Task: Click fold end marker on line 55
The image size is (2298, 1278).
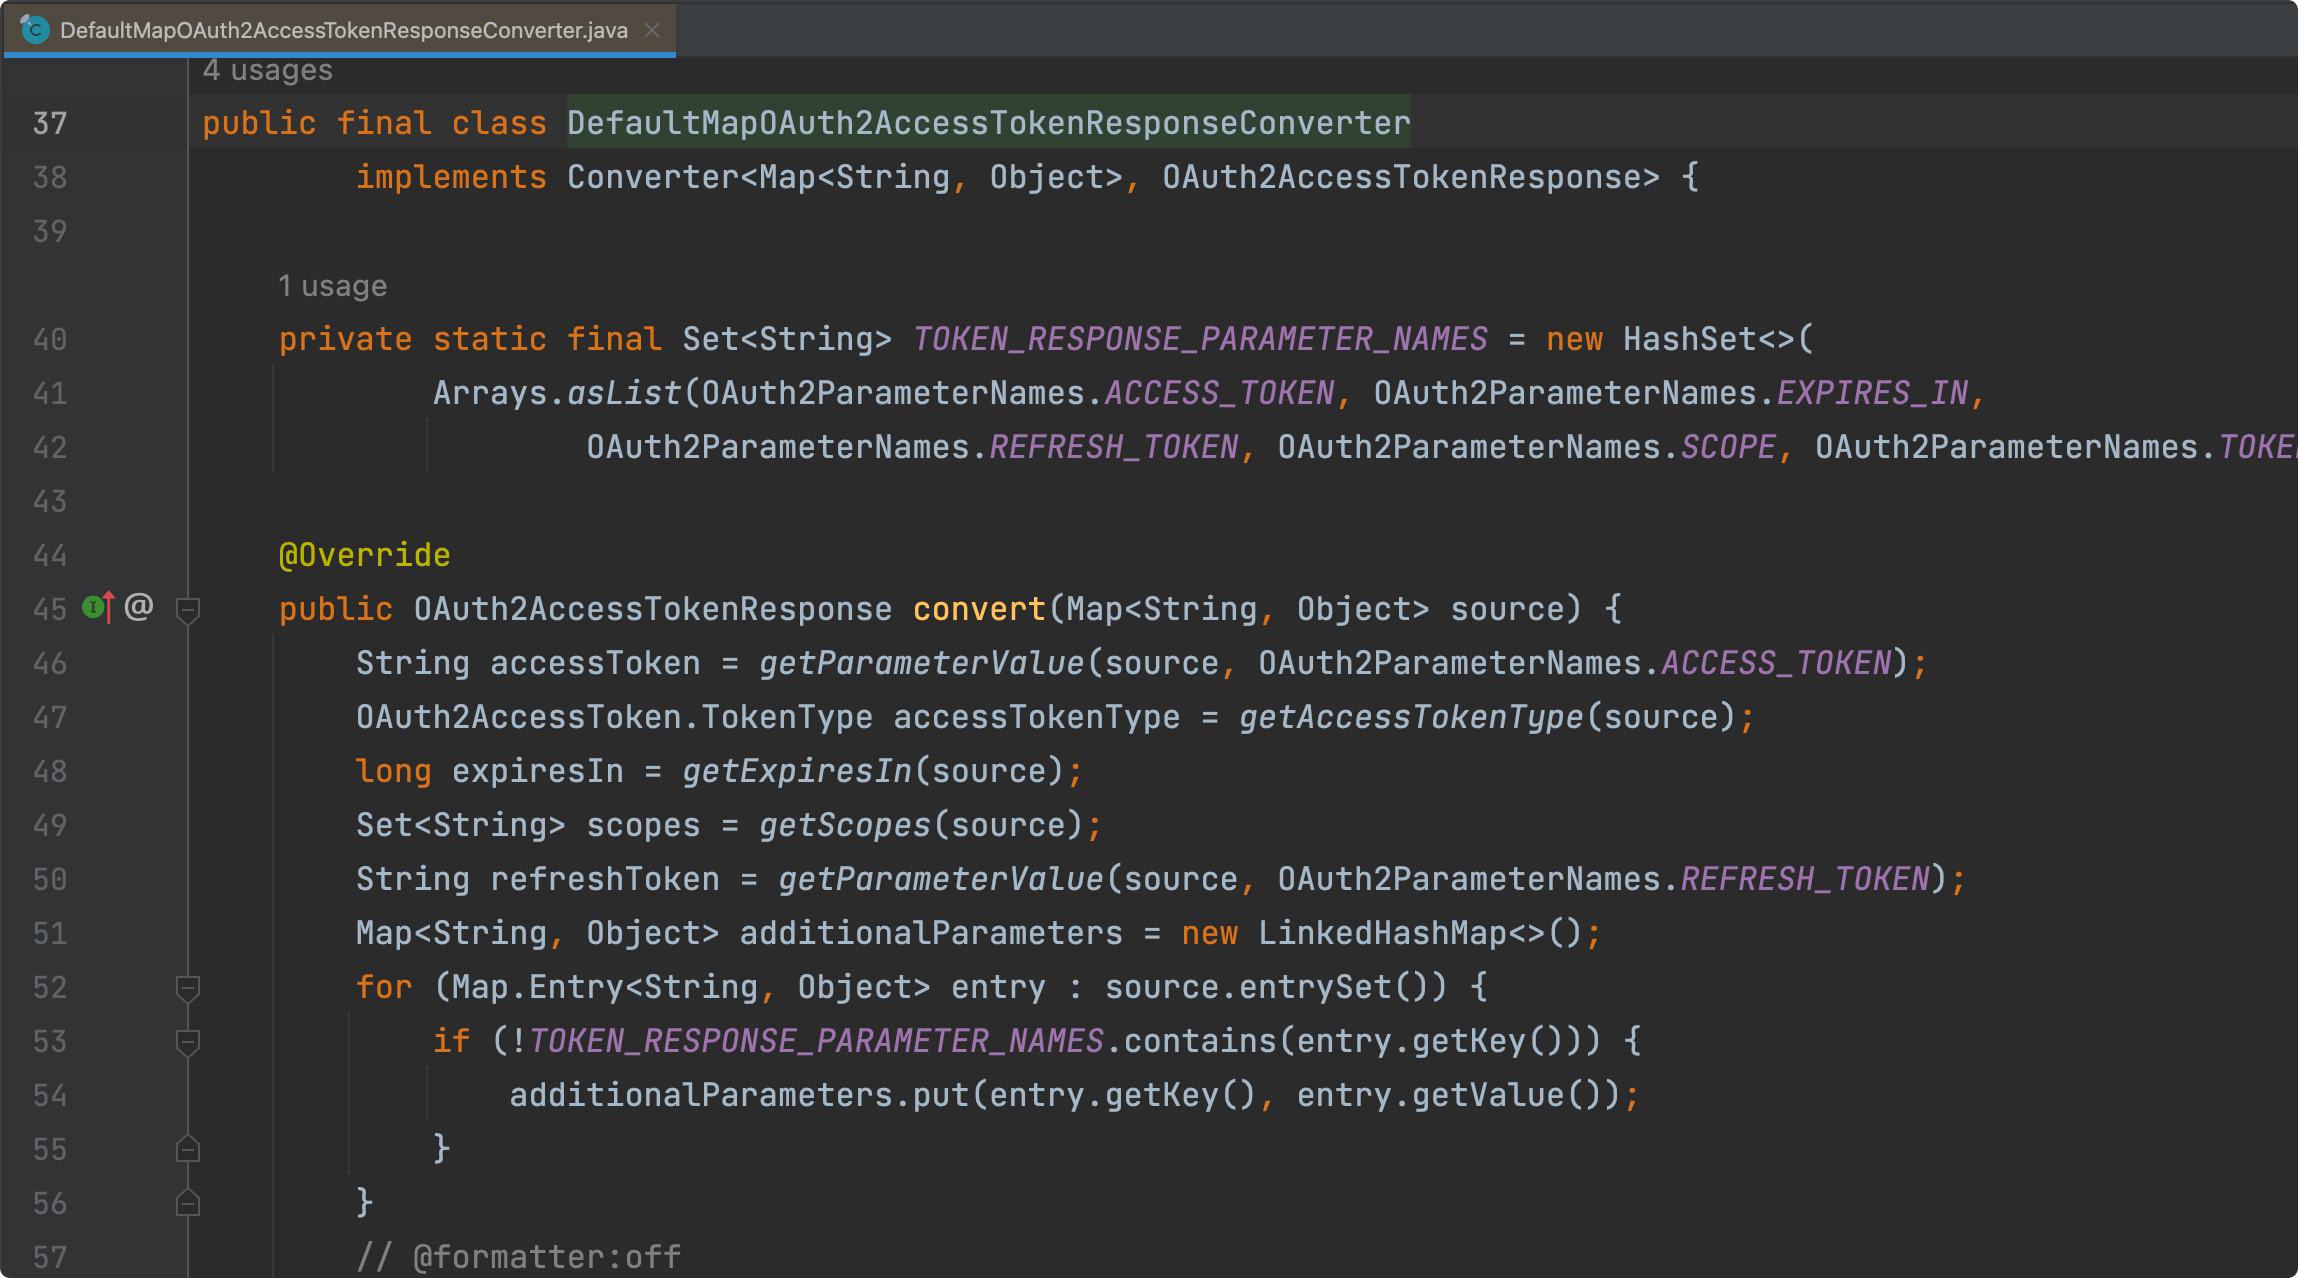Action: pos(187,1149)
